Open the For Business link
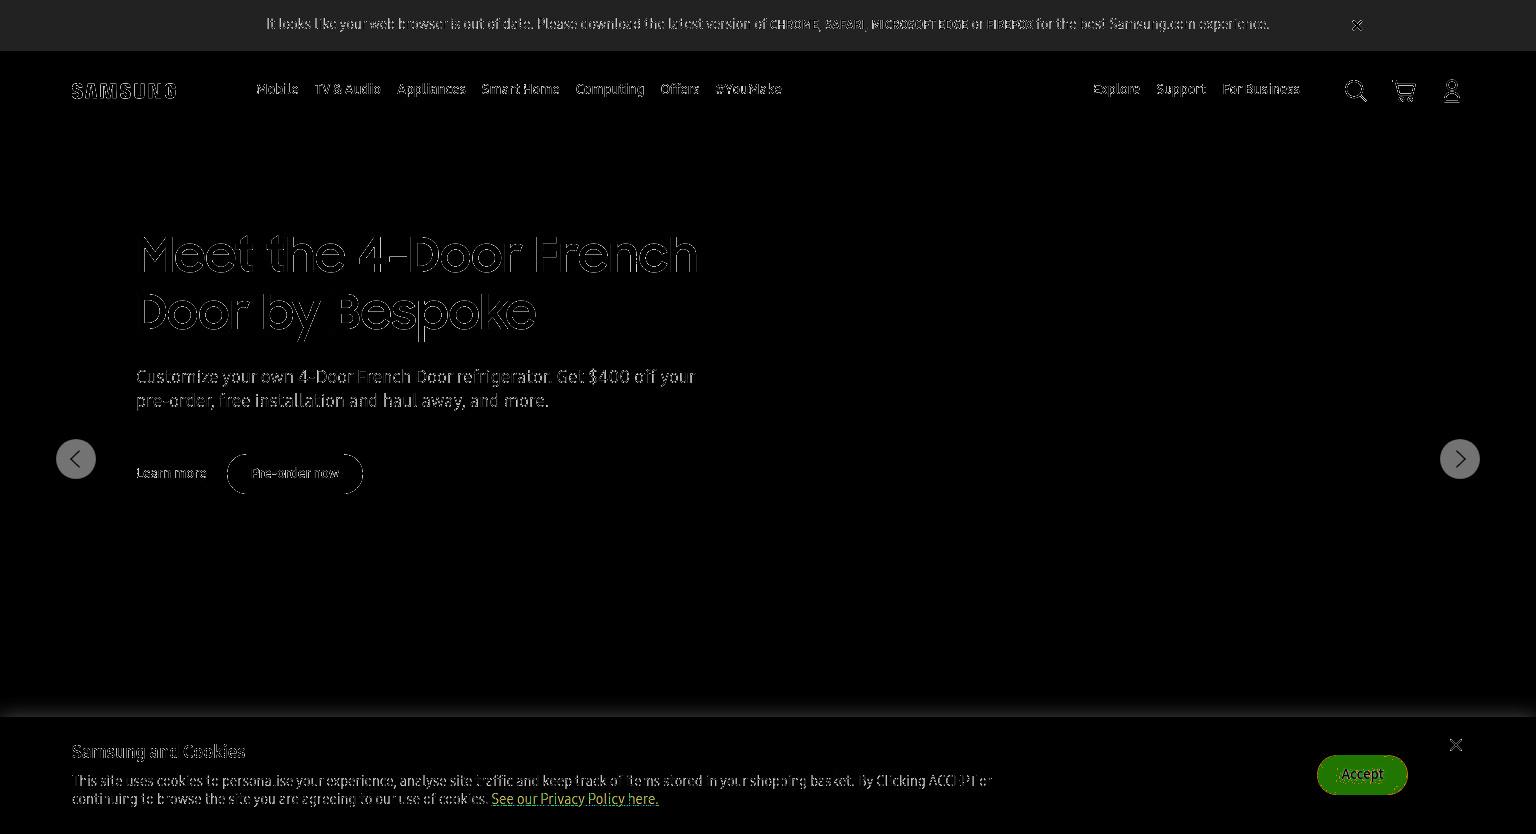1536x834 pixels. (x=1260, y=89)
